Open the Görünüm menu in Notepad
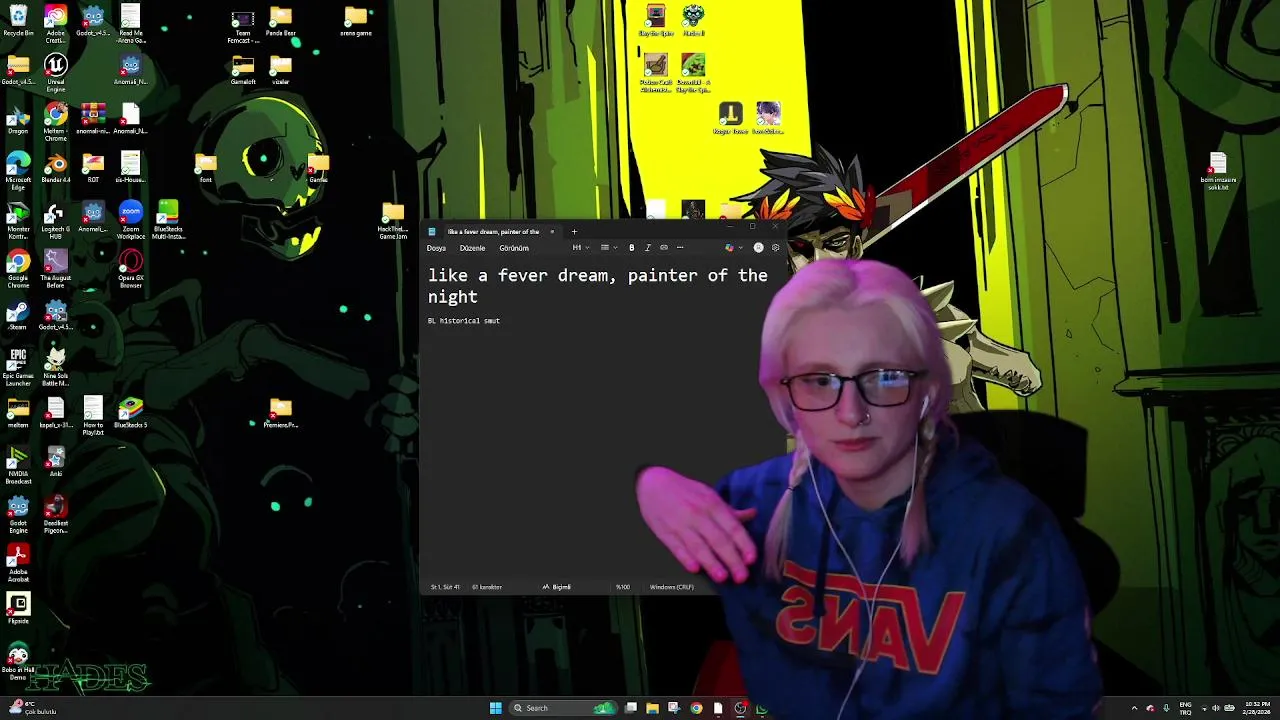Image resolution: width=1280 pixels, height=720 pixels. pyautogui.click(x=514, y=248)
